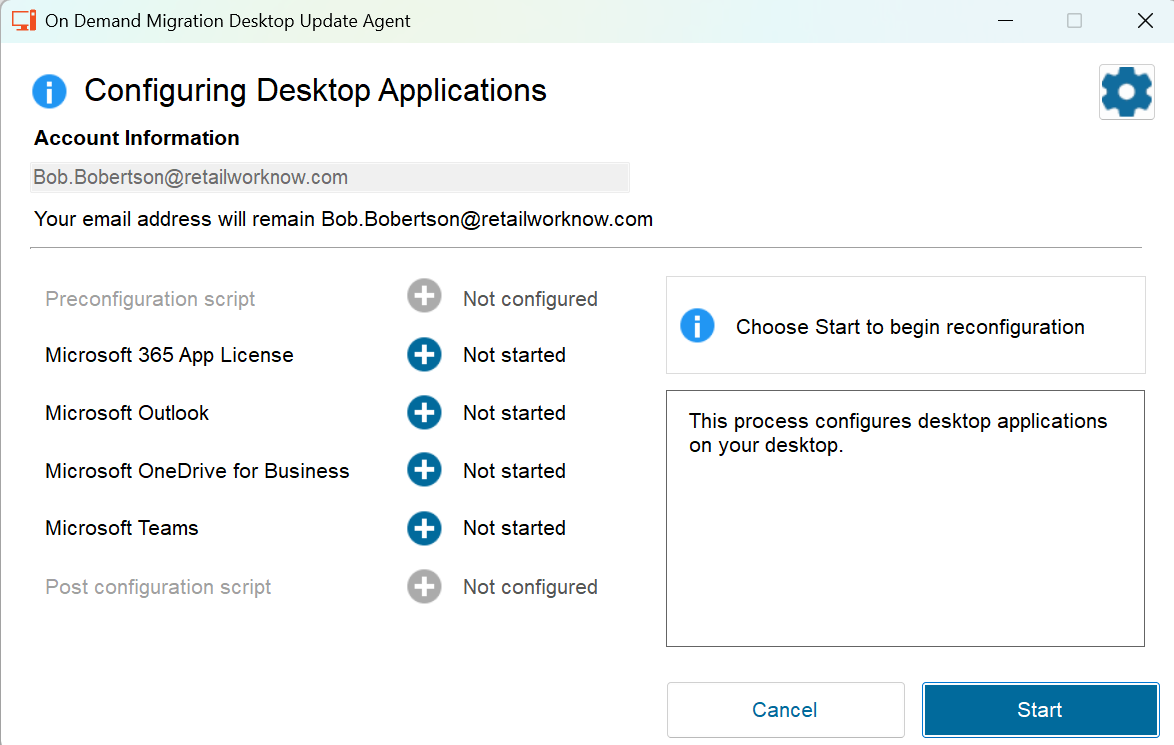1174x745 pixels.
Task: Click the process description text box
Action: pos(905,518)
